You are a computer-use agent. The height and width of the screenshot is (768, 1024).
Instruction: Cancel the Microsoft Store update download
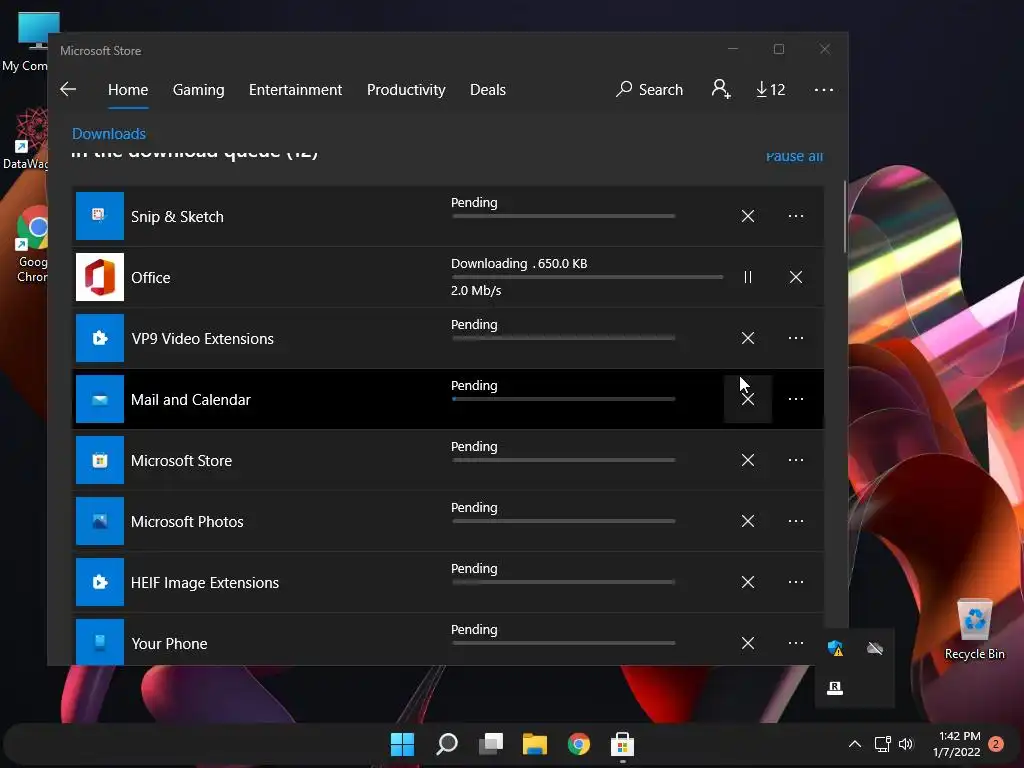[748, 460]
